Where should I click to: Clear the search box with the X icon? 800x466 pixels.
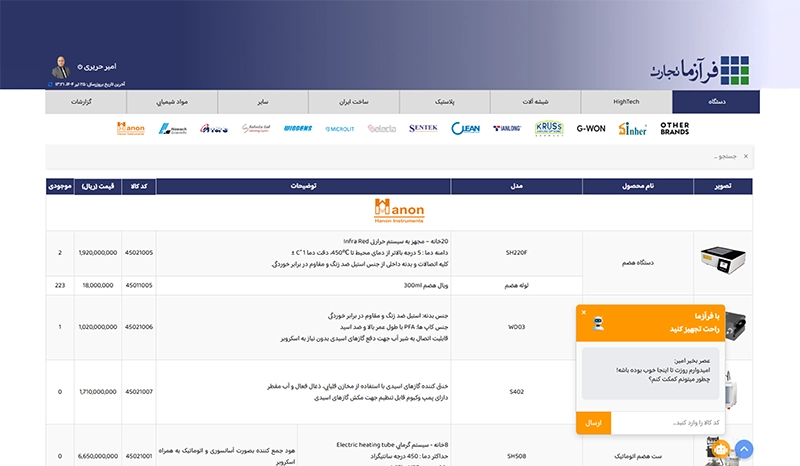coord(746,156)
